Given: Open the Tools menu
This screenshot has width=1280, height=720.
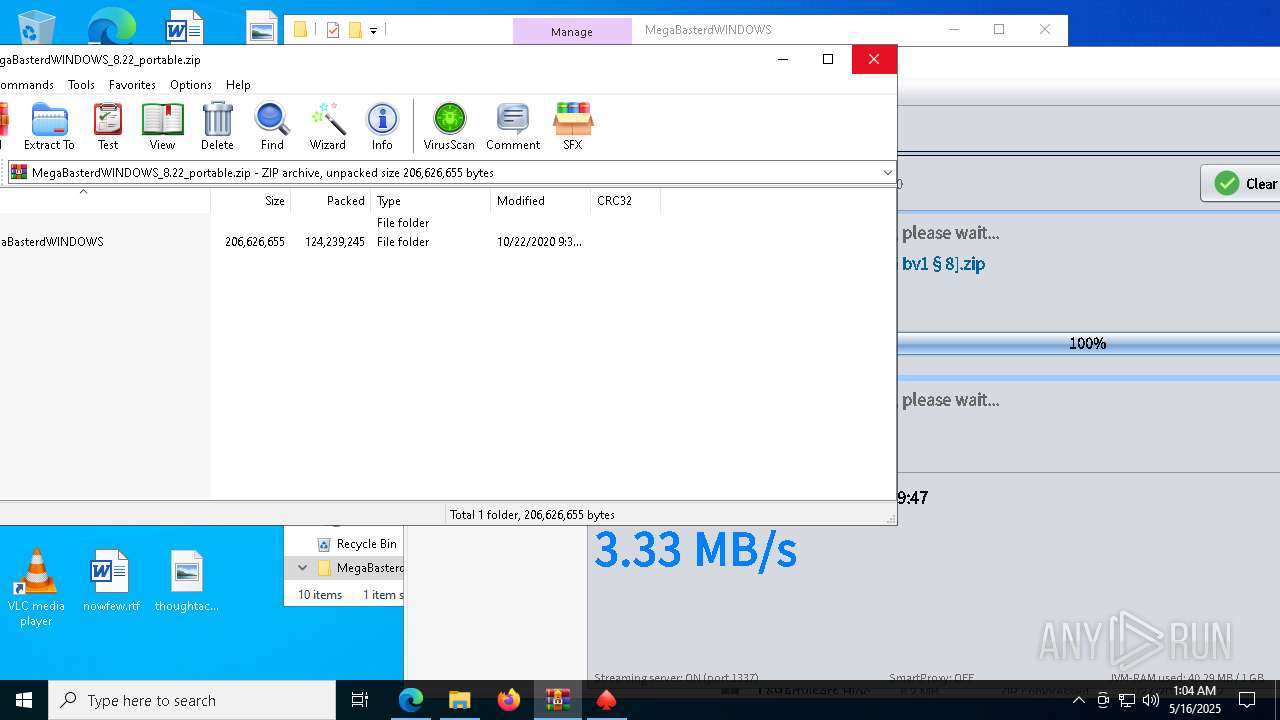Looking at the screenshot, I should (x=81, y=85).
